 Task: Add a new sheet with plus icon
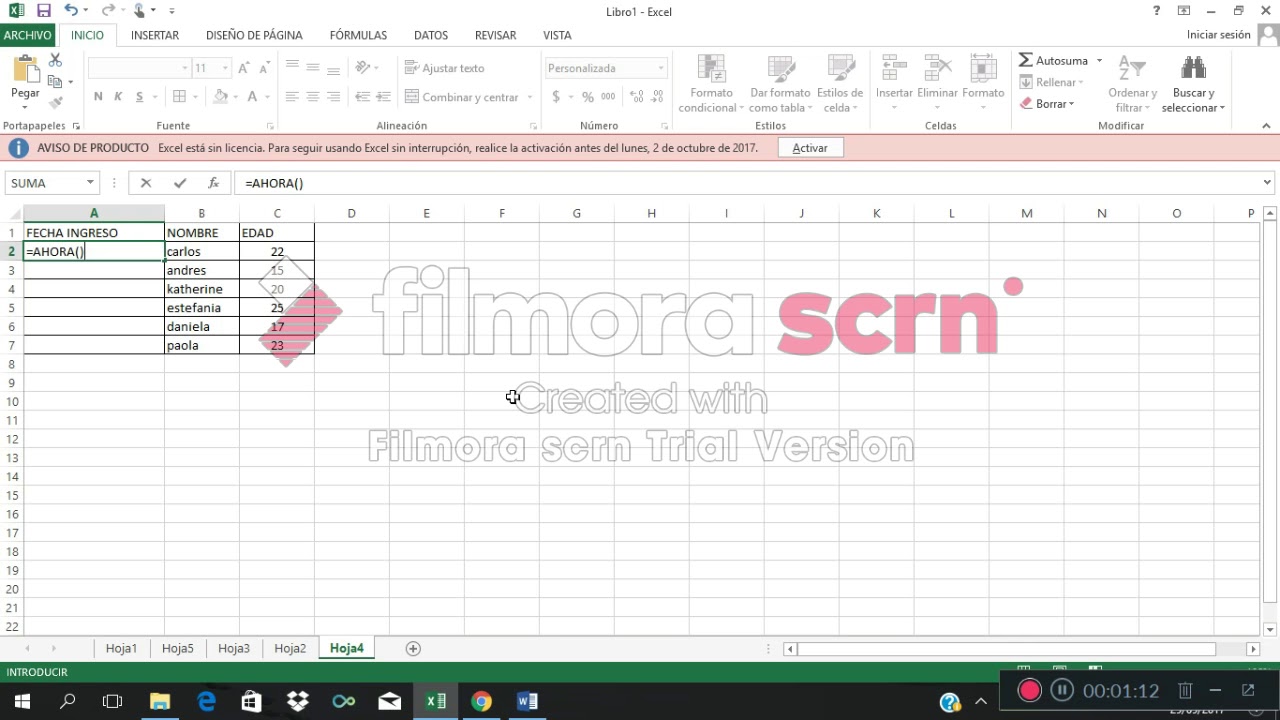(413, 648)
